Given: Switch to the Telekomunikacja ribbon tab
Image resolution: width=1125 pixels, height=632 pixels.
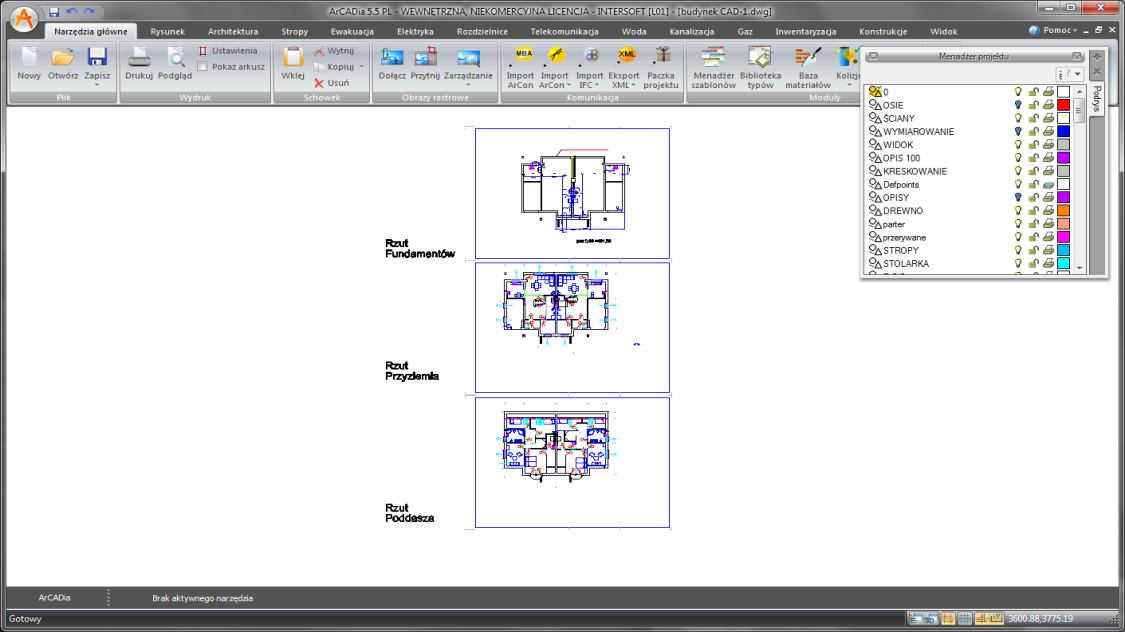Looking at the screenshot, I should coord(564,32).
